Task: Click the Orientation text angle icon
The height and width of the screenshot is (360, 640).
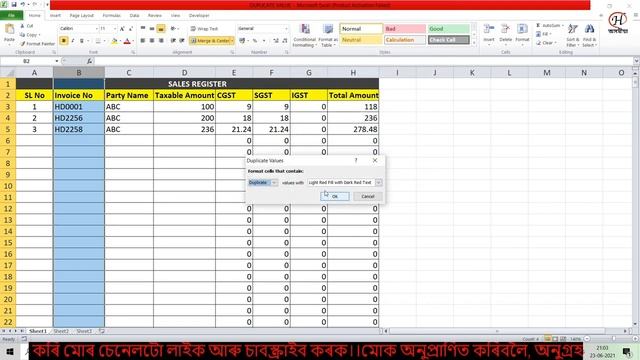Action: coord(173,29)
